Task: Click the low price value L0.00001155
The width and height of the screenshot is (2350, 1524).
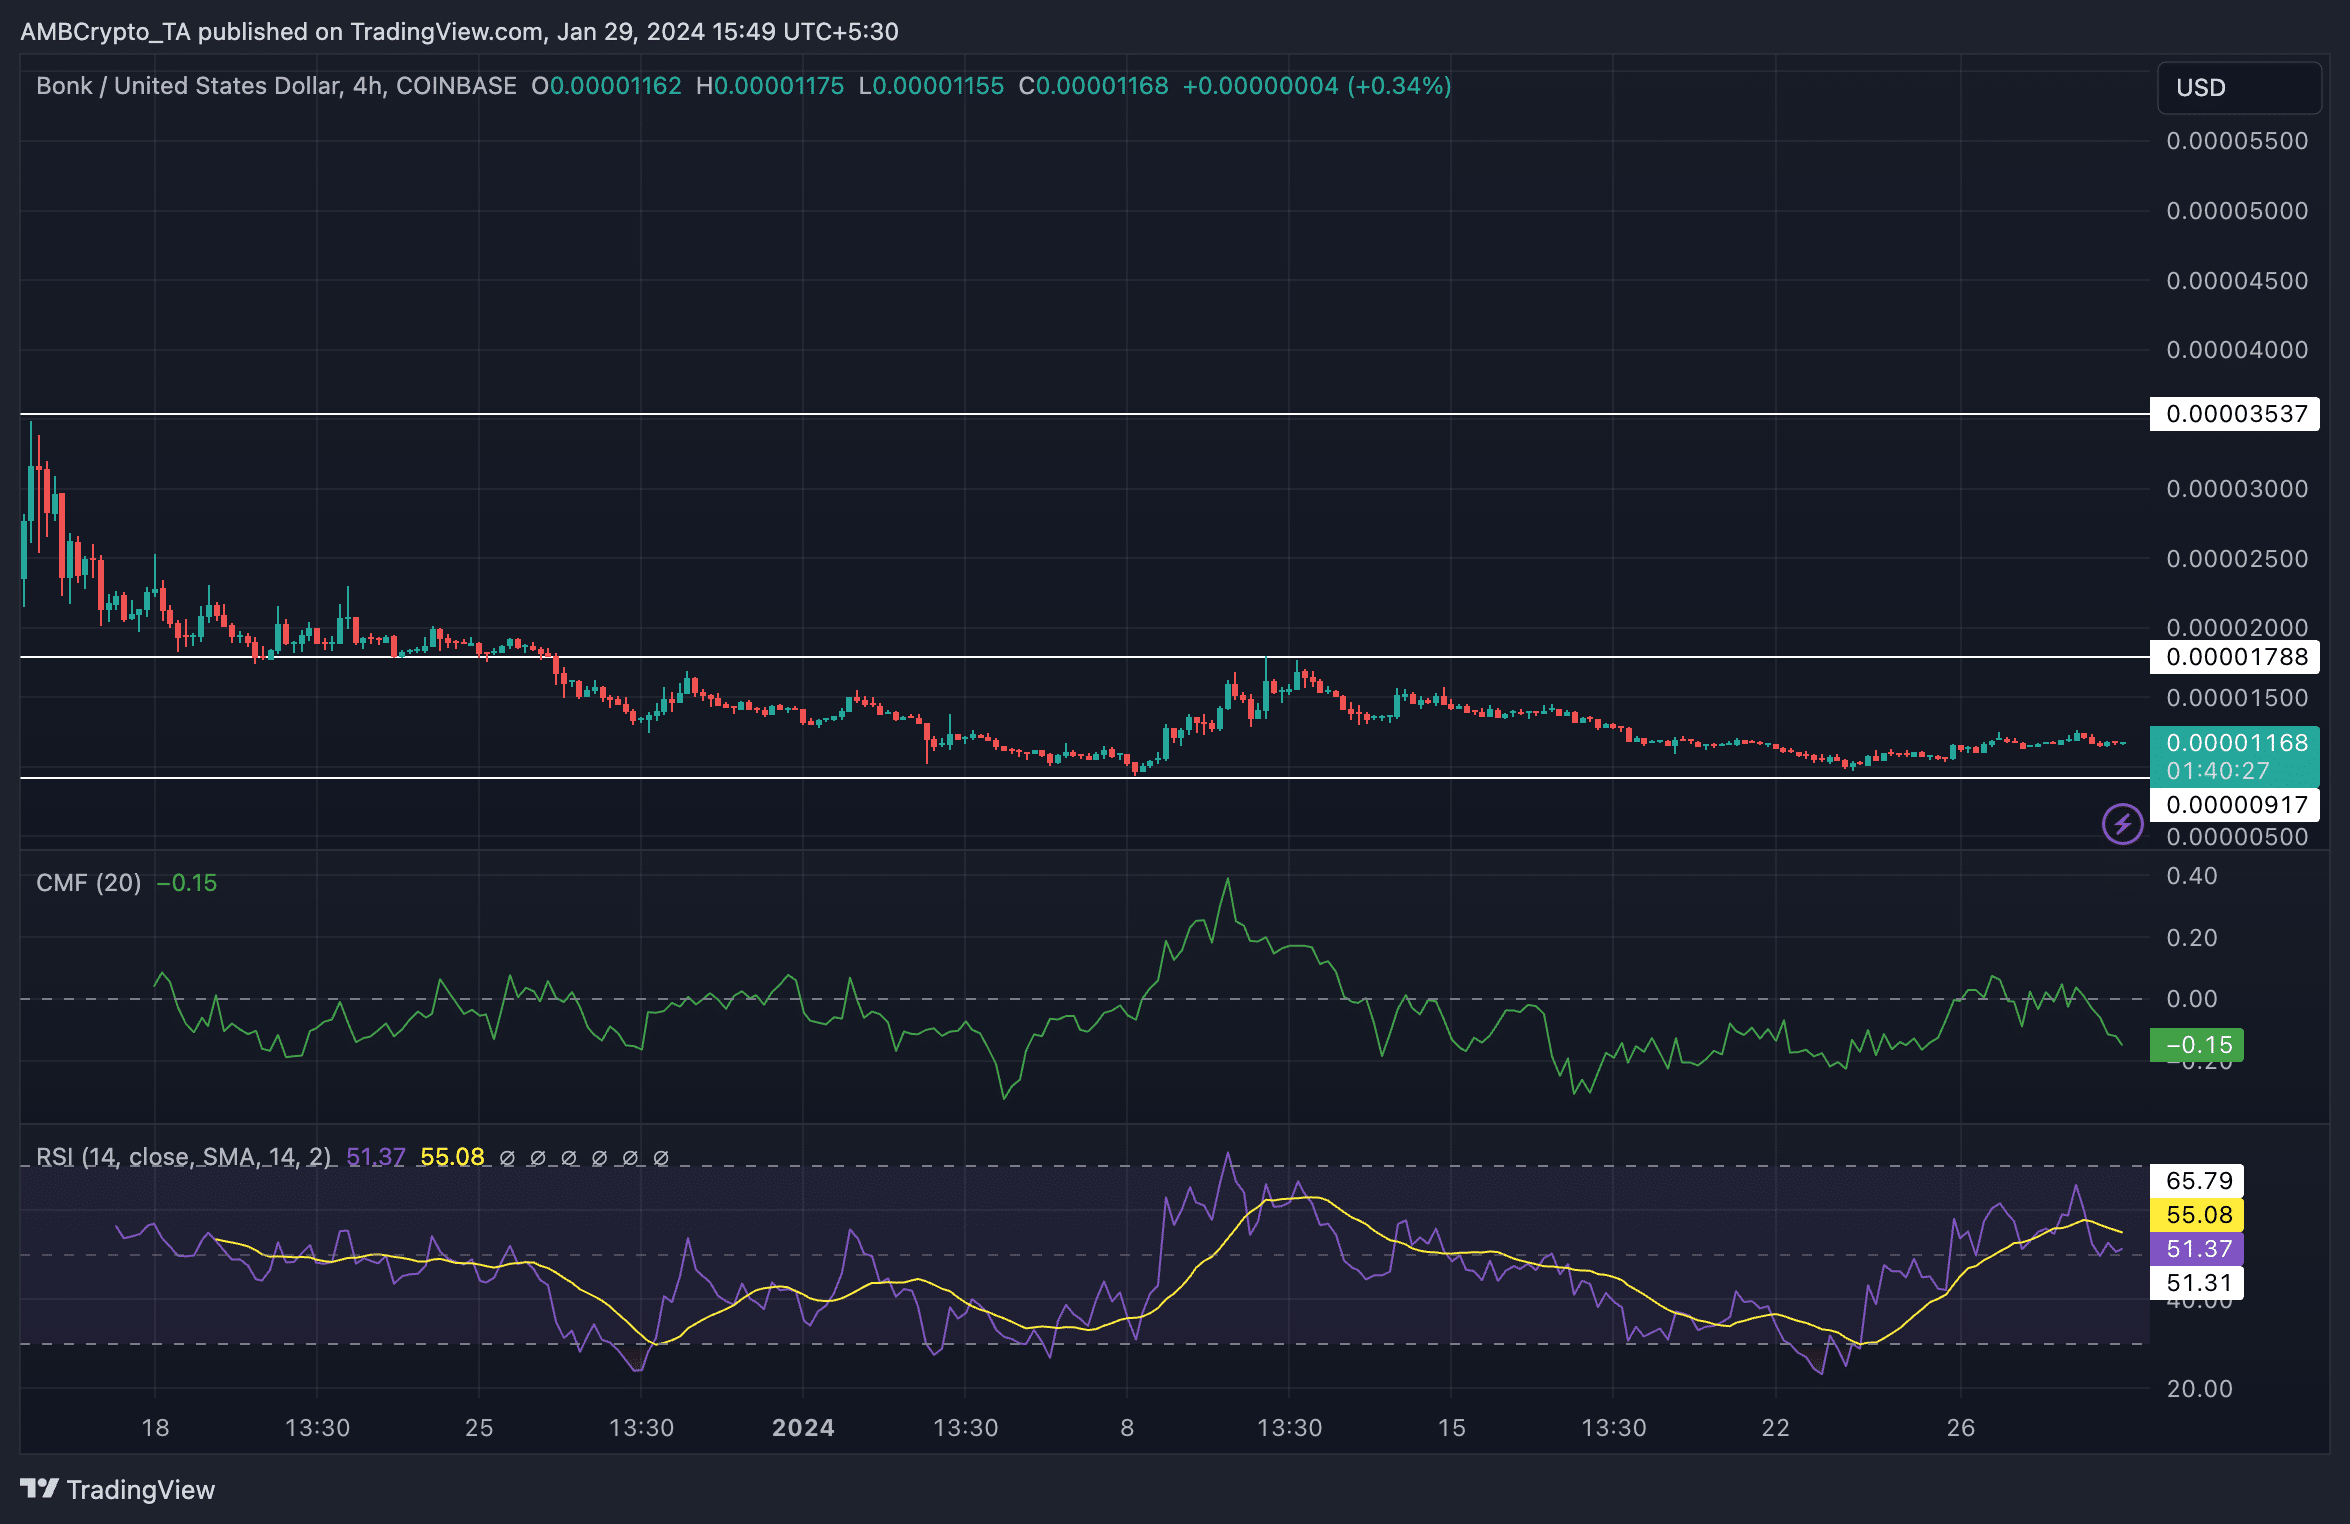Action: [931, 86]
